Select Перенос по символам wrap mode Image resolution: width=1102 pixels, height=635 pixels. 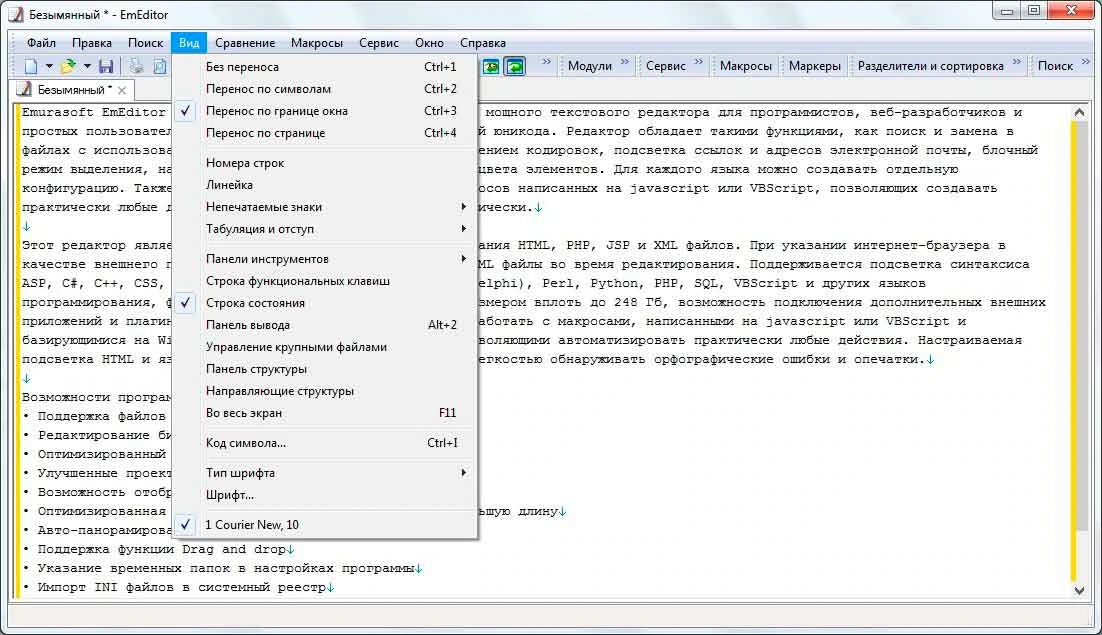point(325,89)
